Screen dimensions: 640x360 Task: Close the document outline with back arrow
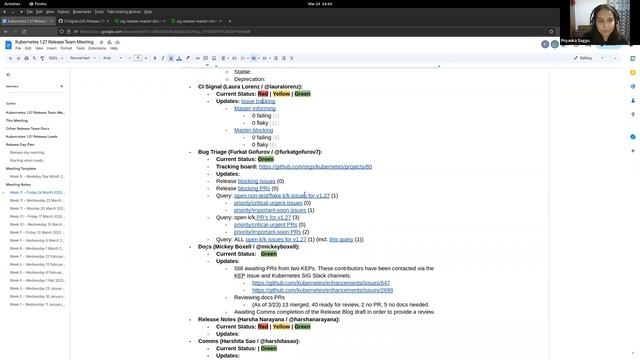9,75
